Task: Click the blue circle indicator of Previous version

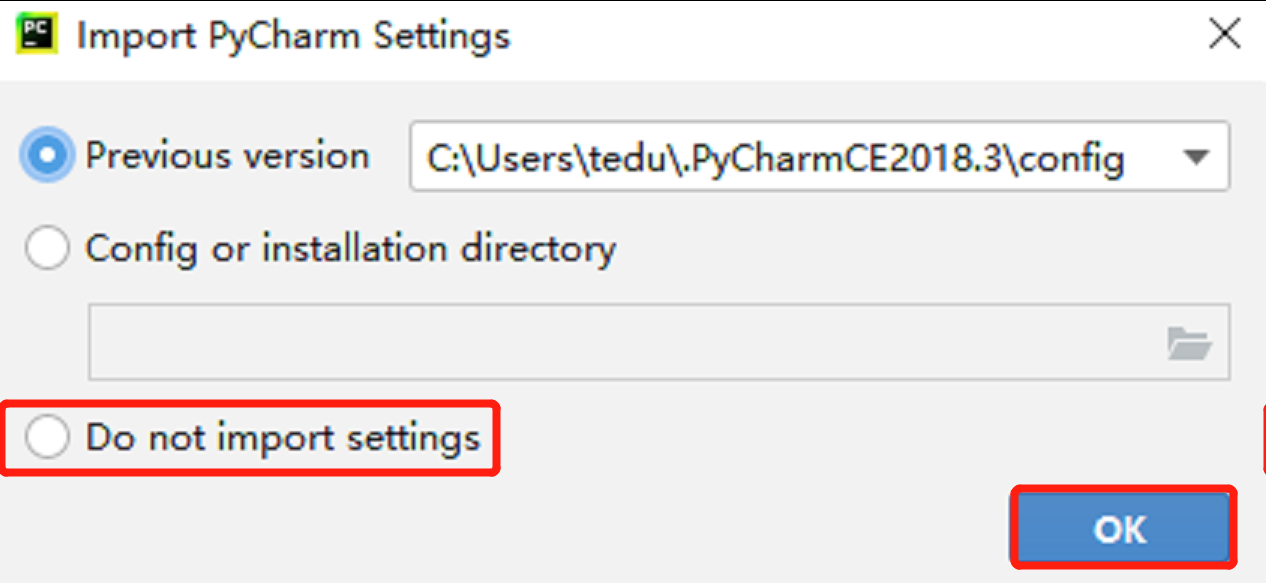Action: pyautogui.click(x=48, y=156)
